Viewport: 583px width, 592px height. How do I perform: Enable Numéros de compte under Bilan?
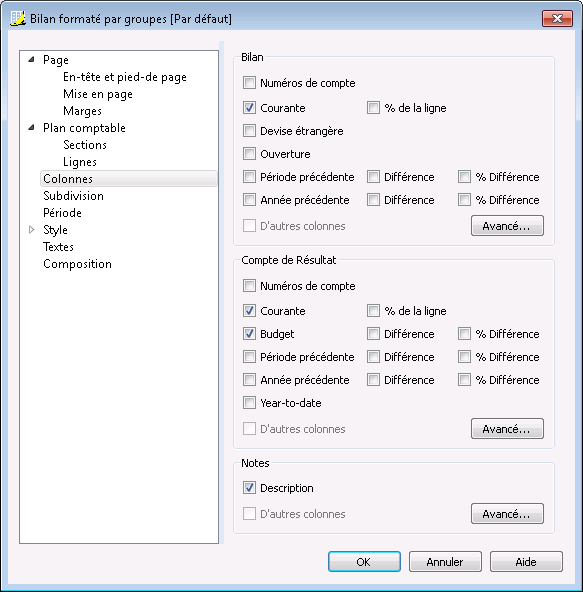pyautogui.click(x=249, y=83)
